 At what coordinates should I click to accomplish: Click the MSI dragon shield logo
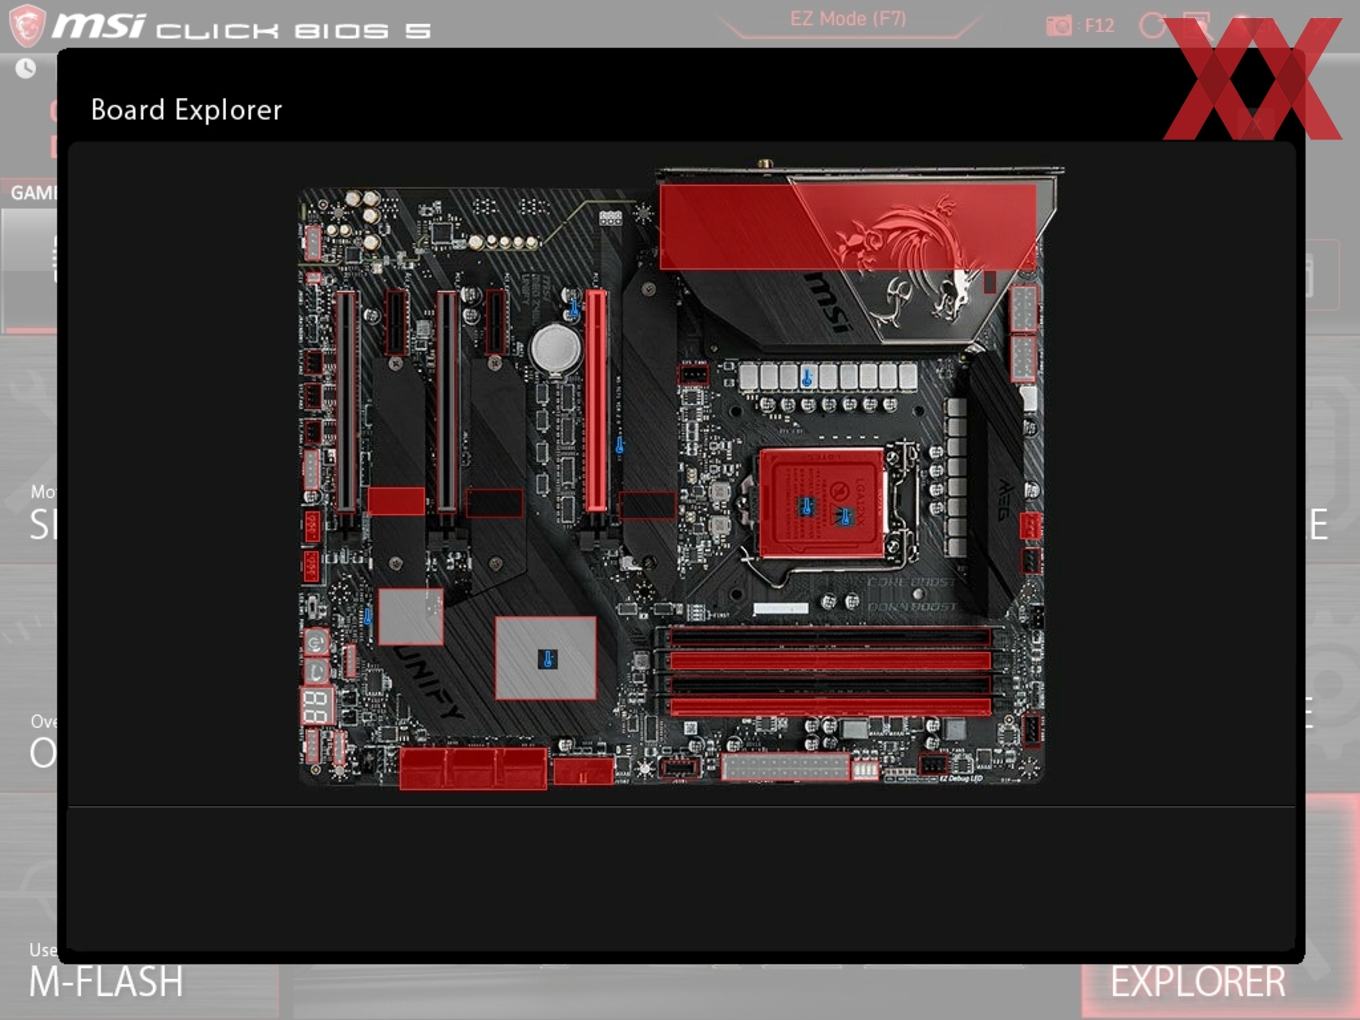pos(27,25)
